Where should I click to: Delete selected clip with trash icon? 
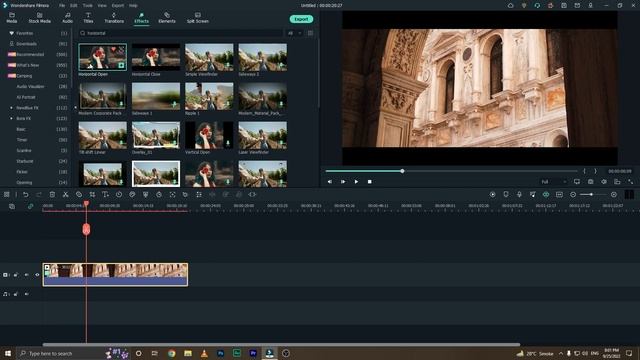[52, 195]
